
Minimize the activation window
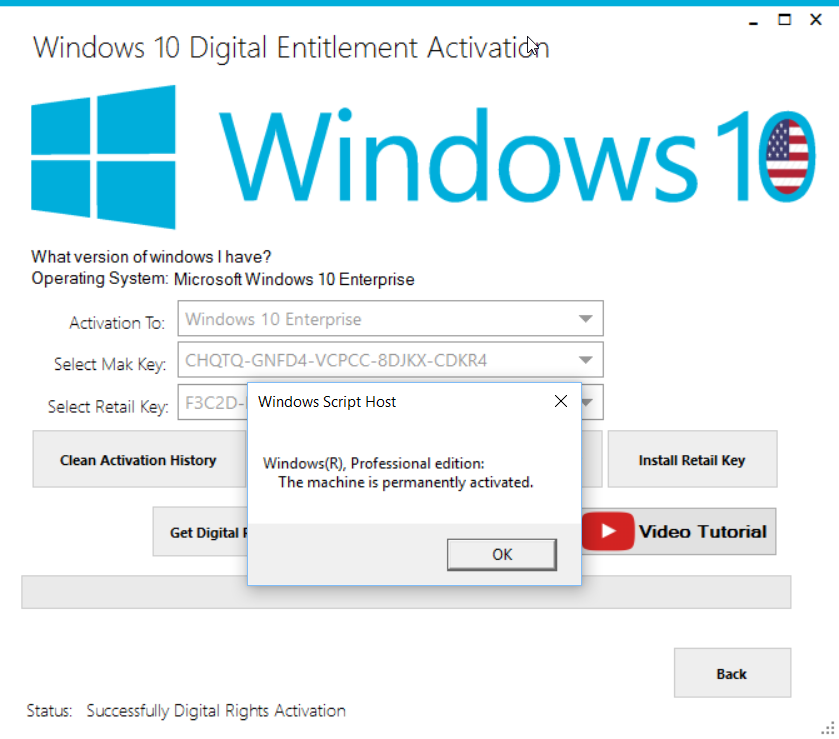pyautogui.click(x=753, y=21)
